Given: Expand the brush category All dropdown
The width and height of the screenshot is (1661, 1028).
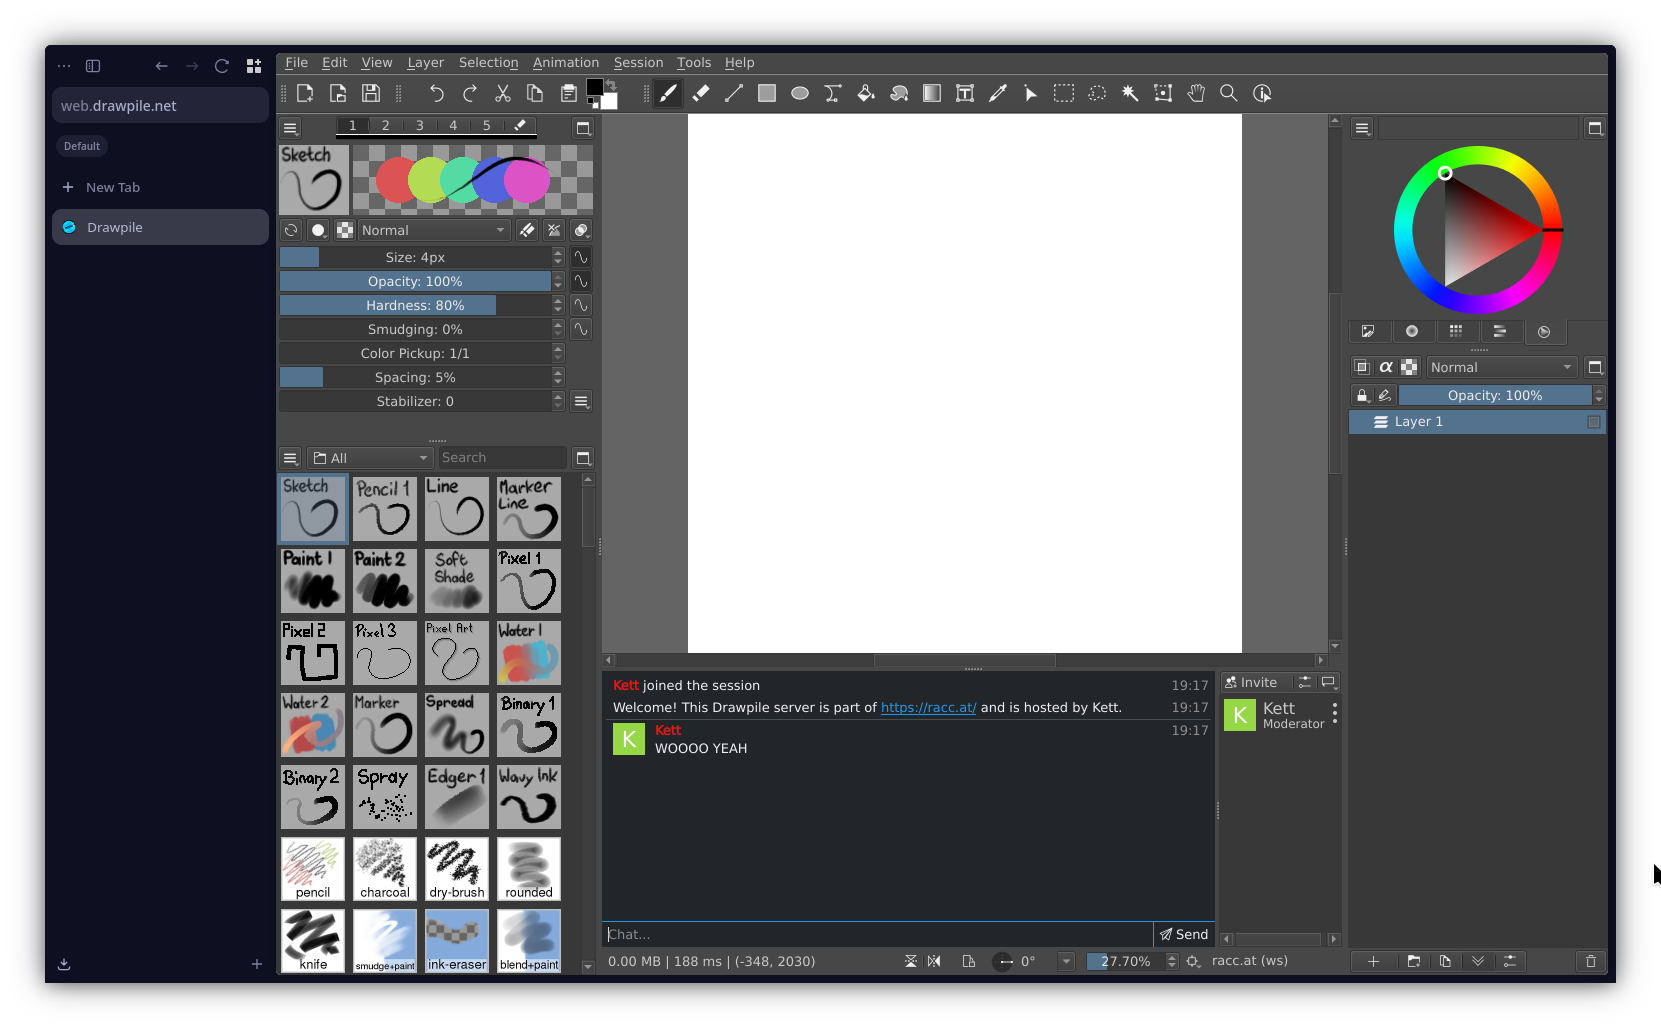Looking at the screenshot, I should click(x=370, y=458).
